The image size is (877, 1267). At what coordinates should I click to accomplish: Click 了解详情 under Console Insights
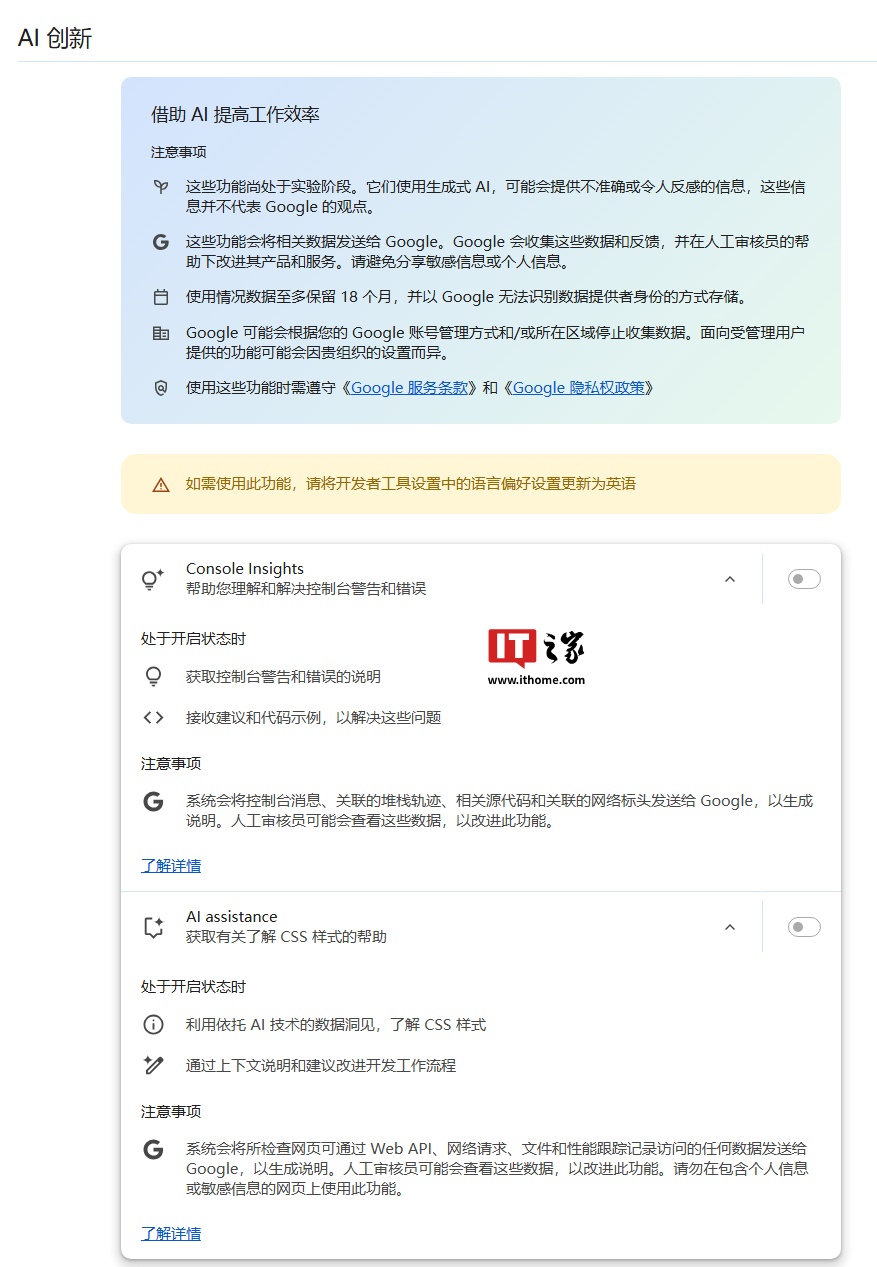pyautogui.click(x=170, y=865)
